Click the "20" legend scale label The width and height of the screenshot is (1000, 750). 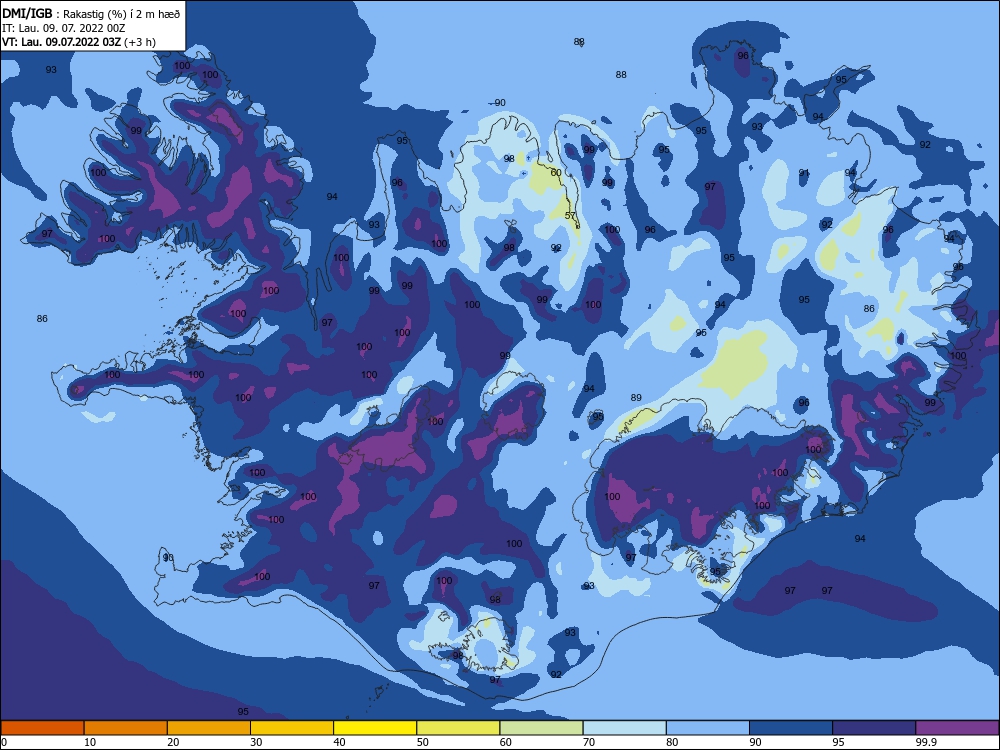tap(173, 742)
